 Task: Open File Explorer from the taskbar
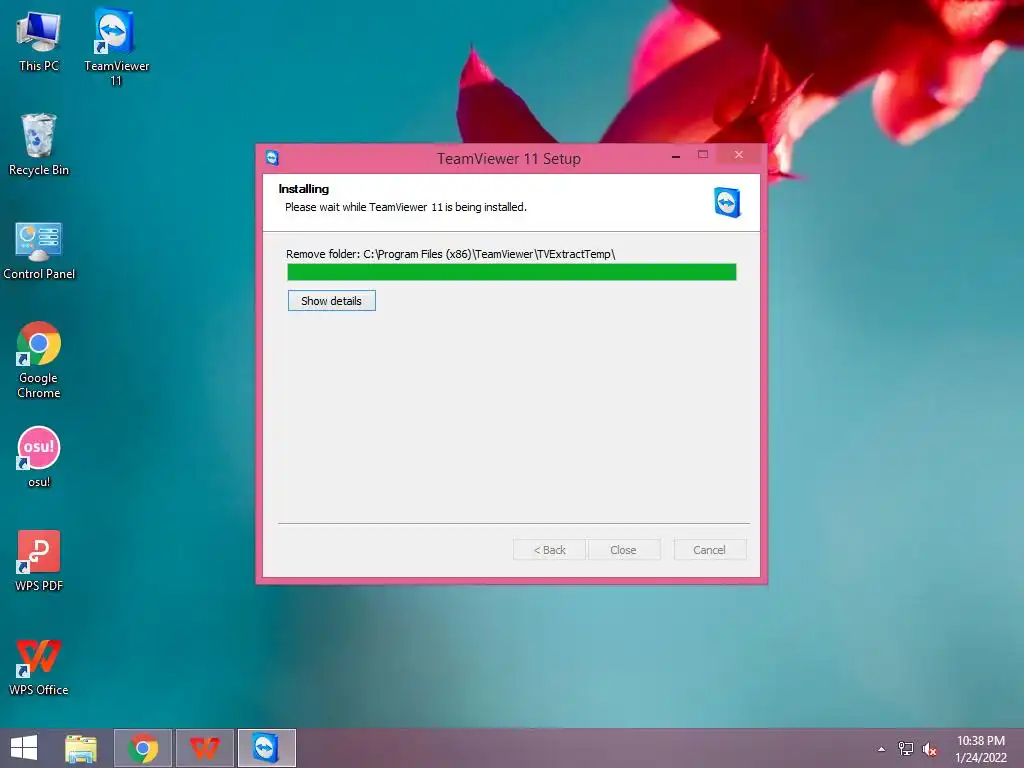click(x=81, y=748)
